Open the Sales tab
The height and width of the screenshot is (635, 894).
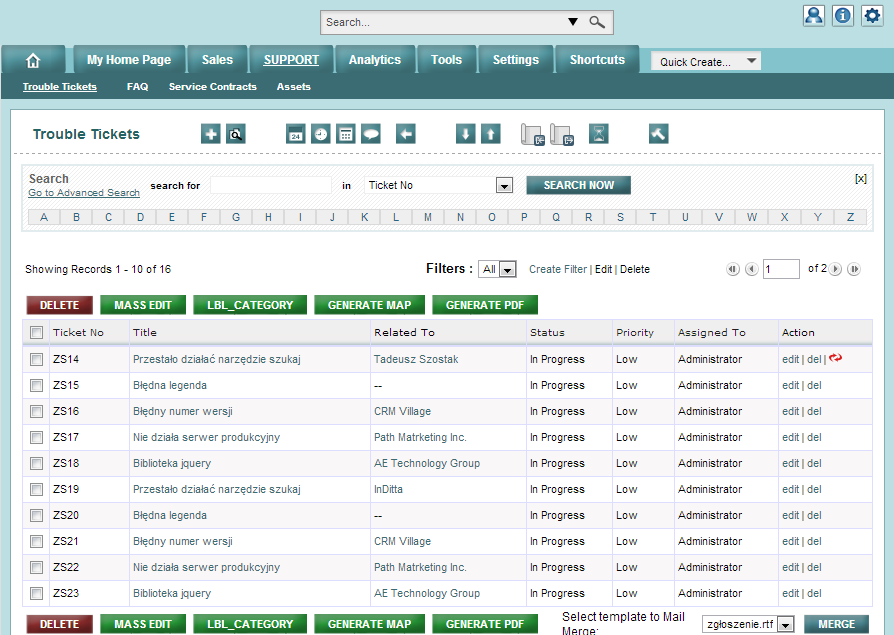coord(217,60)
